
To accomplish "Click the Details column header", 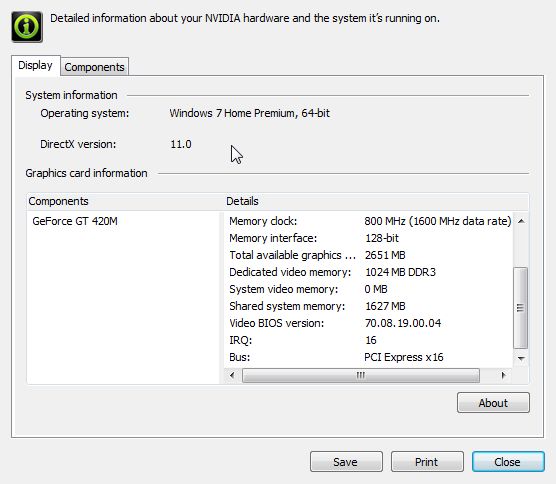I will pyautogui.click(x=376, y=201).
